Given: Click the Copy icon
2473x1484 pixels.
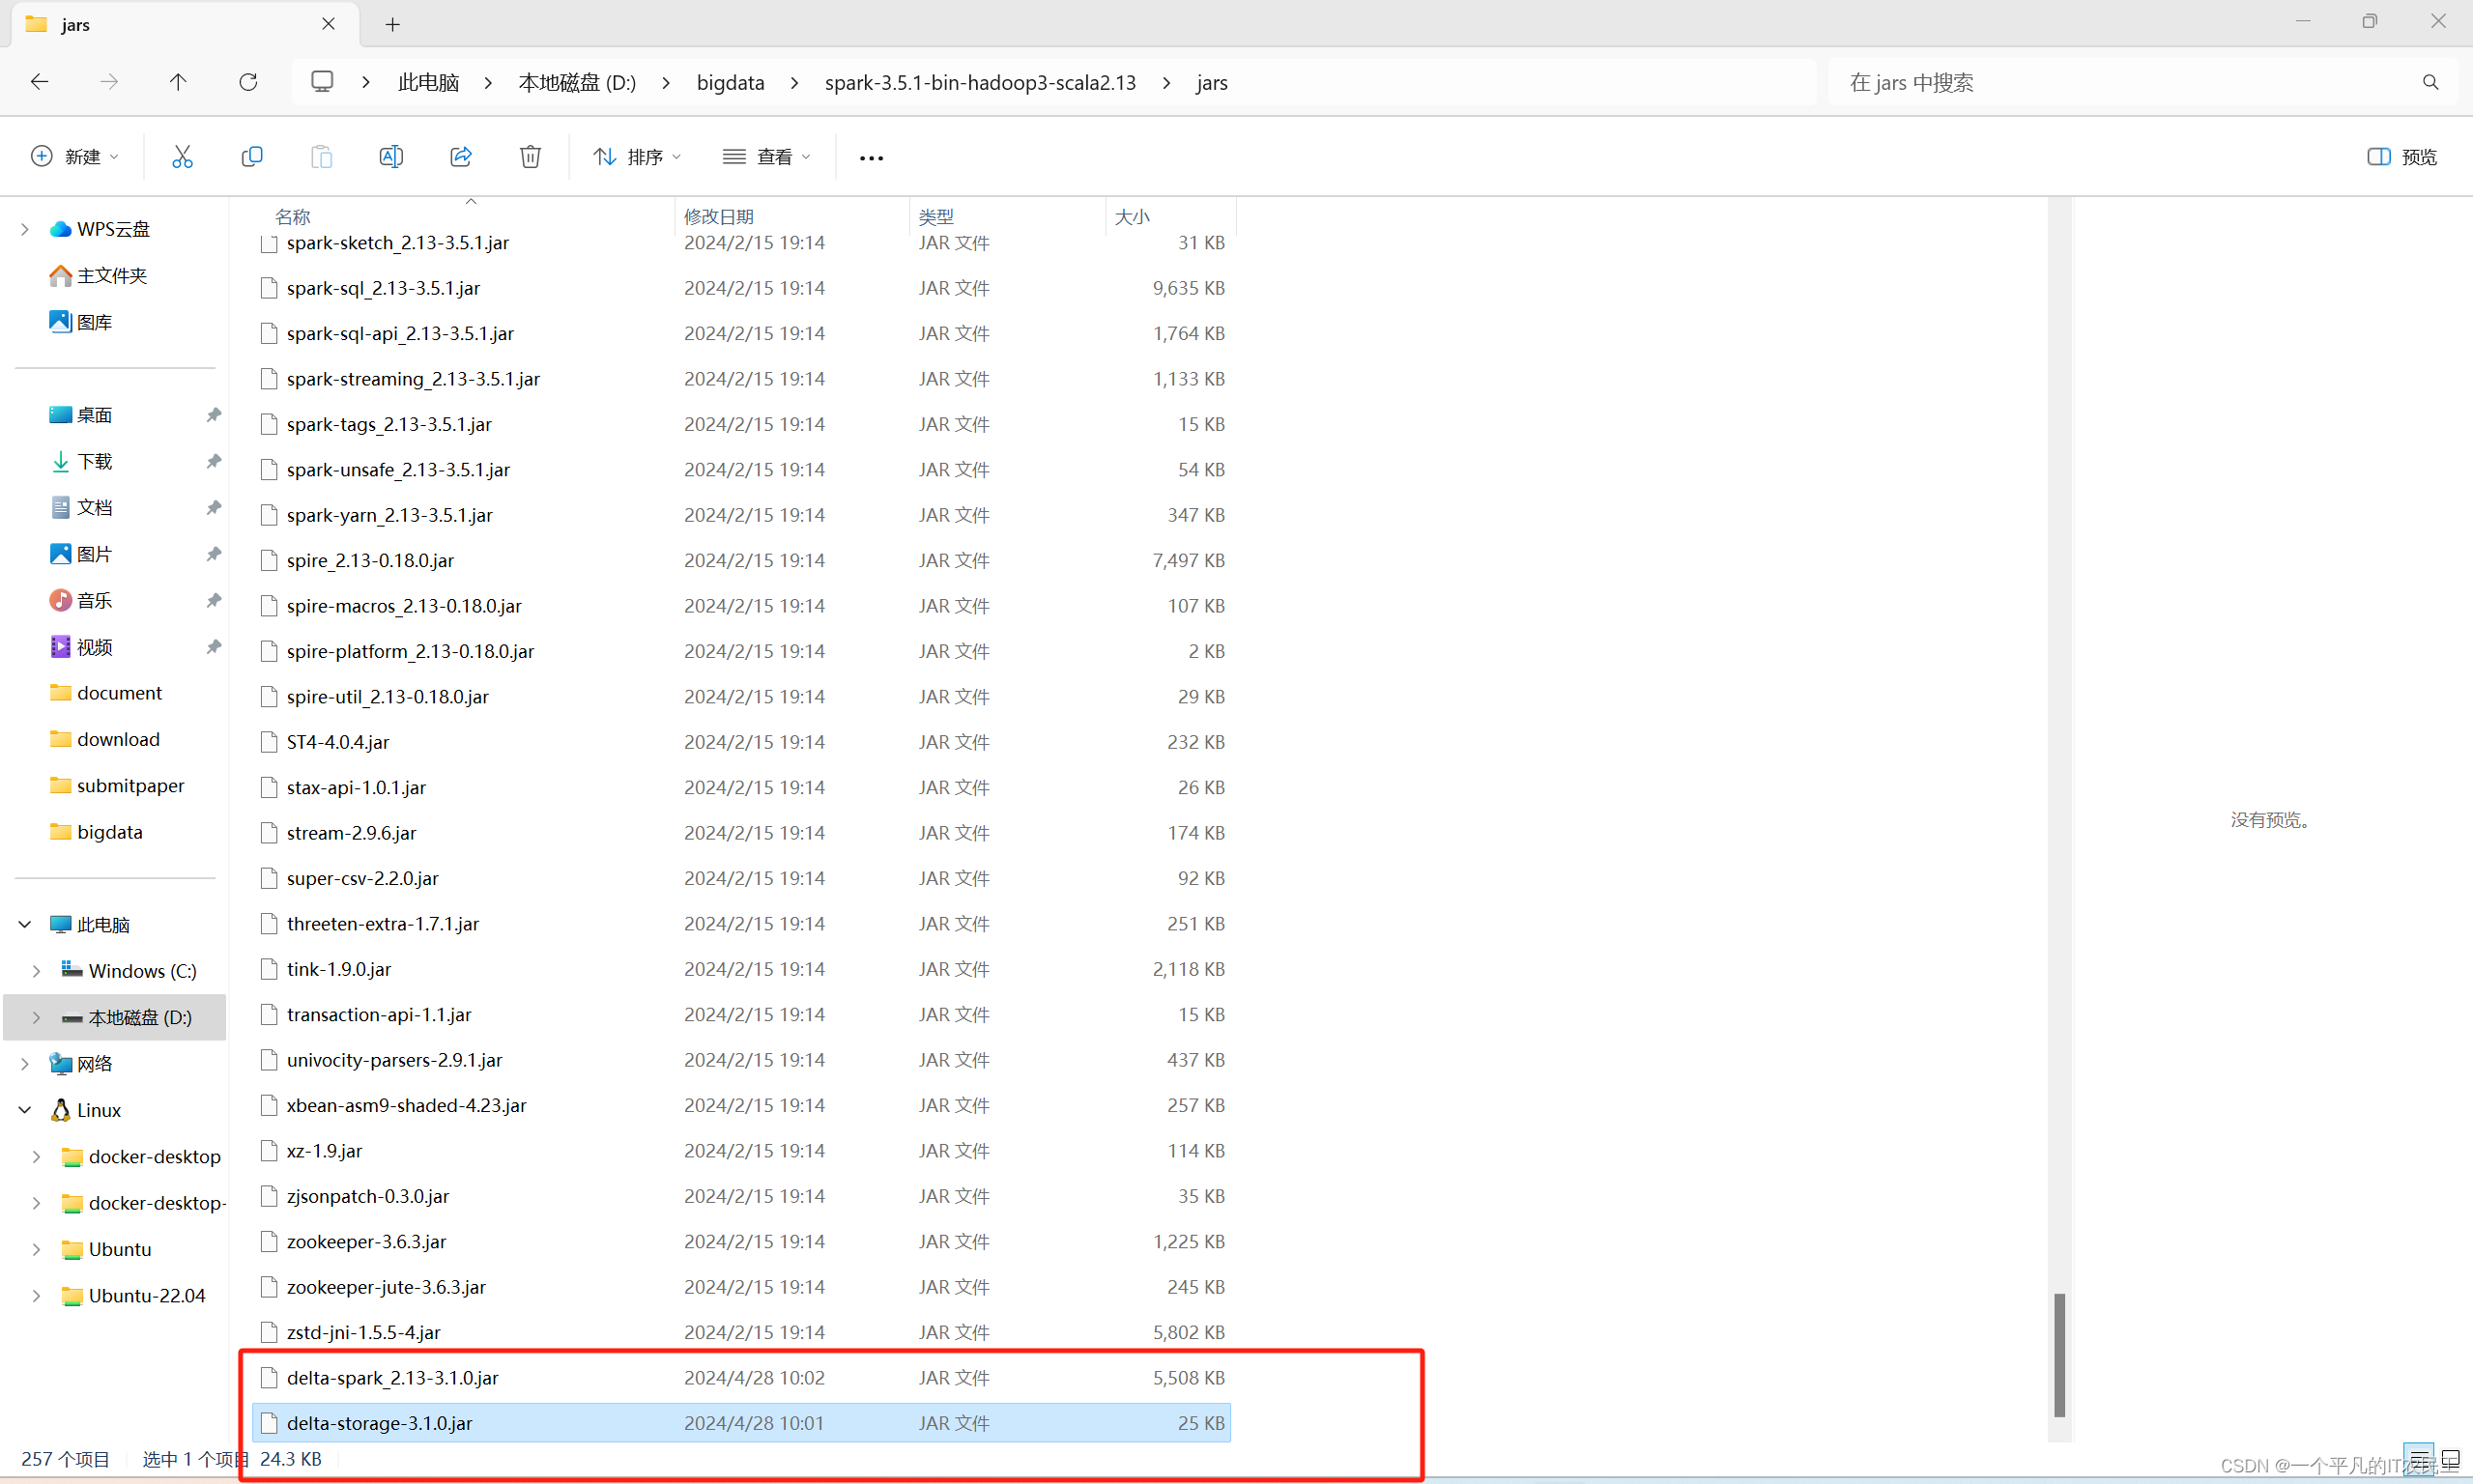Looking at the screenshot, I should (x=252, y=156).
